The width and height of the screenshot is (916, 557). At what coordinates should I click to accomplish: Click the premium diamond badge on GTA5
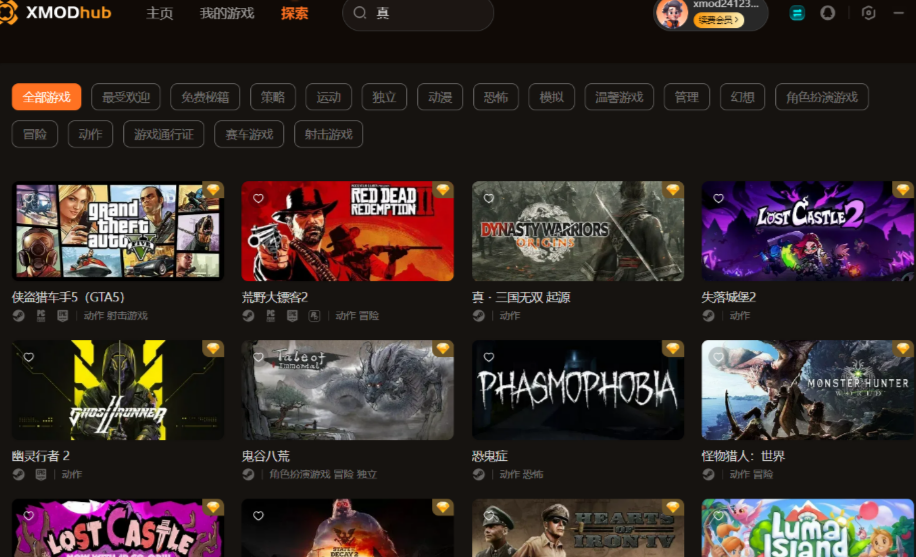click(x=213, y=189)
